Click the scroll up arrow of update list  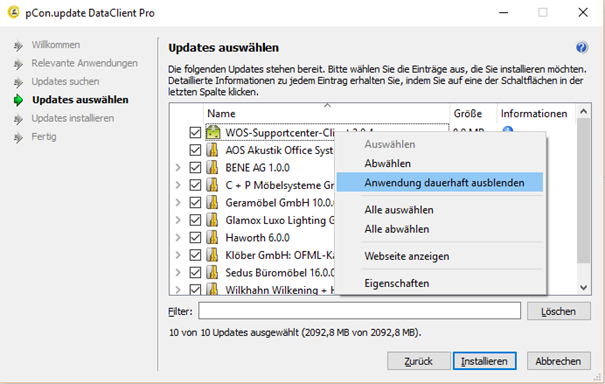click(x=583, y=112)
